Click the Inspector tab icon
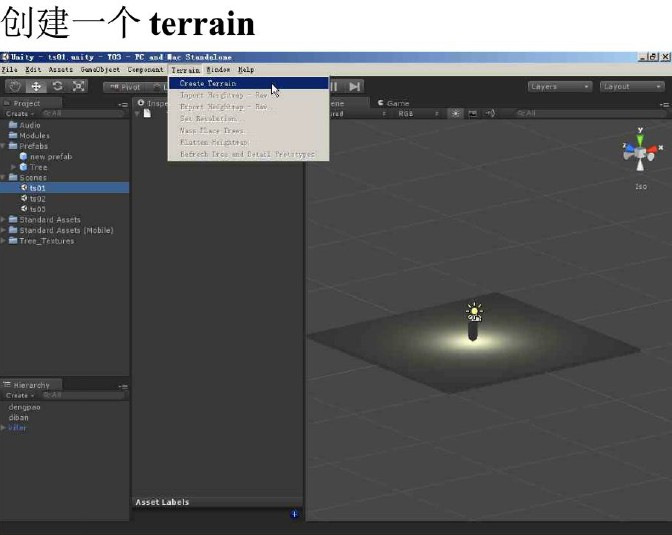 point(141,103)
